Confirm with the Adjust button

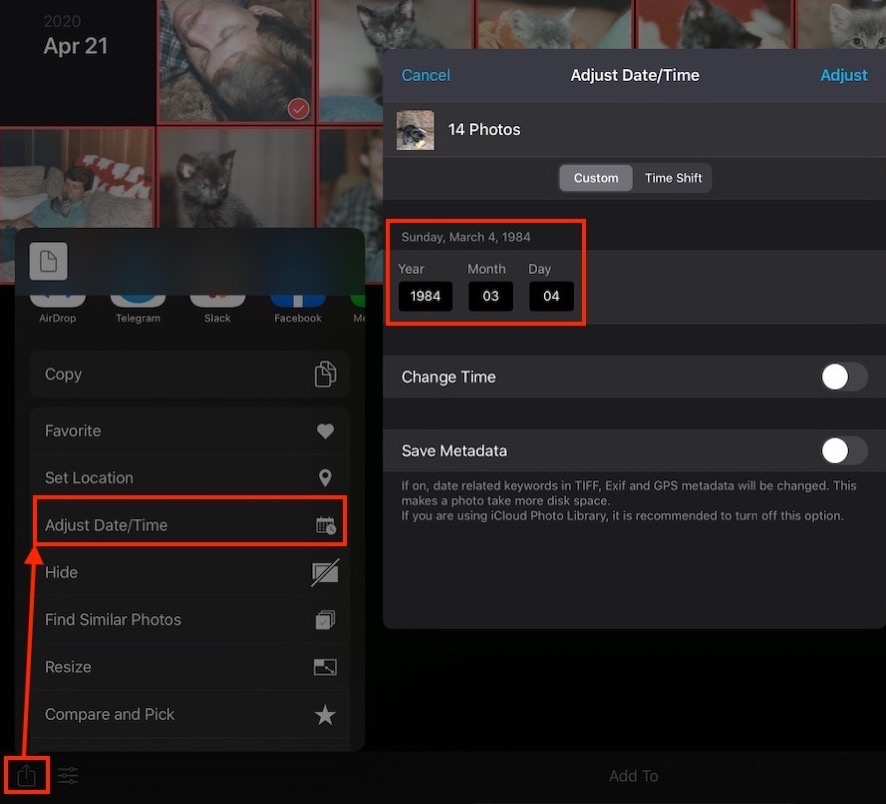tap(843, 75)
